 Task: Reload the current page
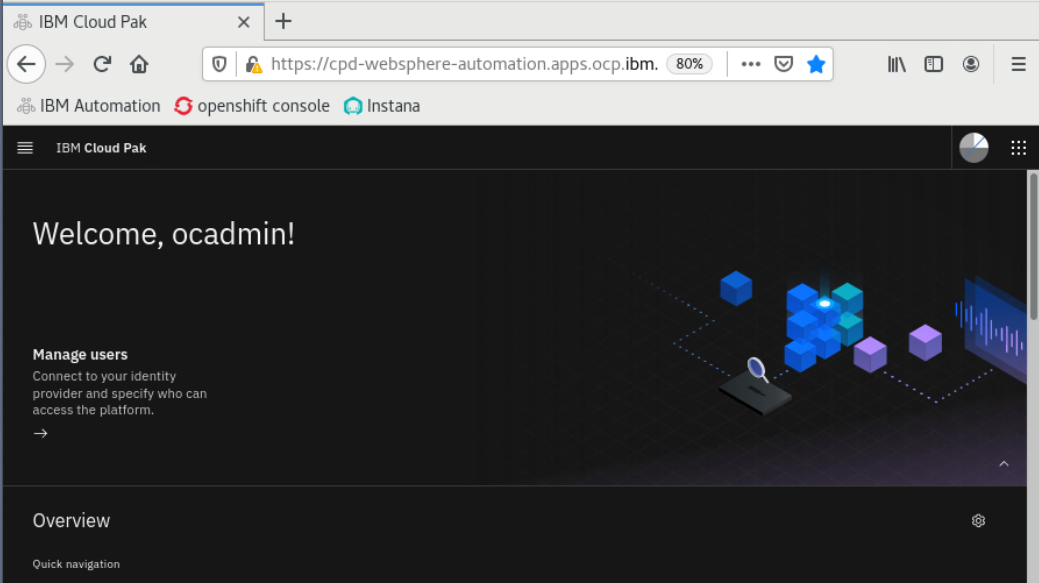pyautogui.click(x=101, y=63)
